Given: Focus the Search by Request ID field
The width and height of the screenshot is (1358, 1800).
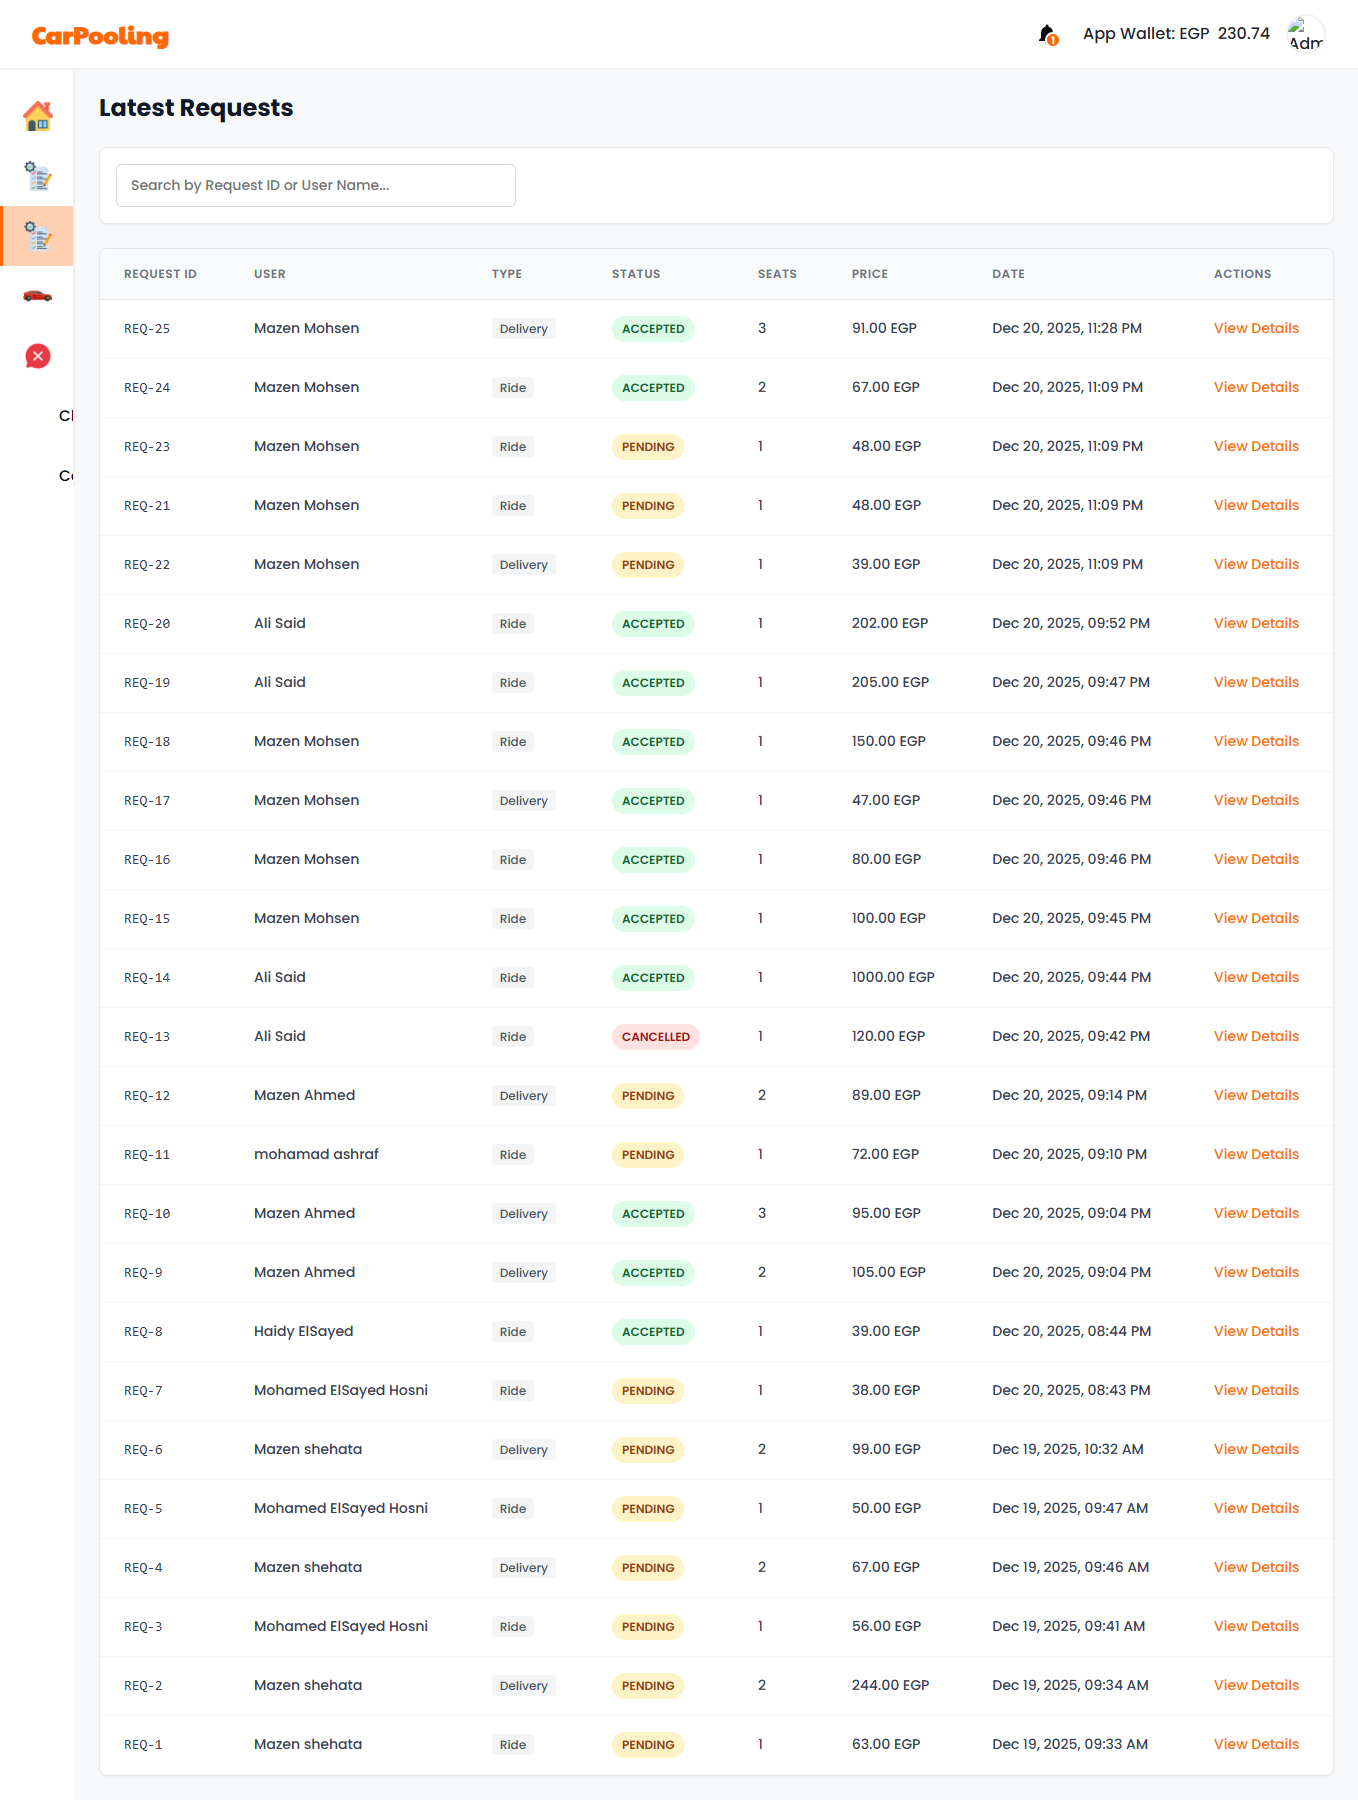Looking at the screenshot, I should [x=315, y=185].
